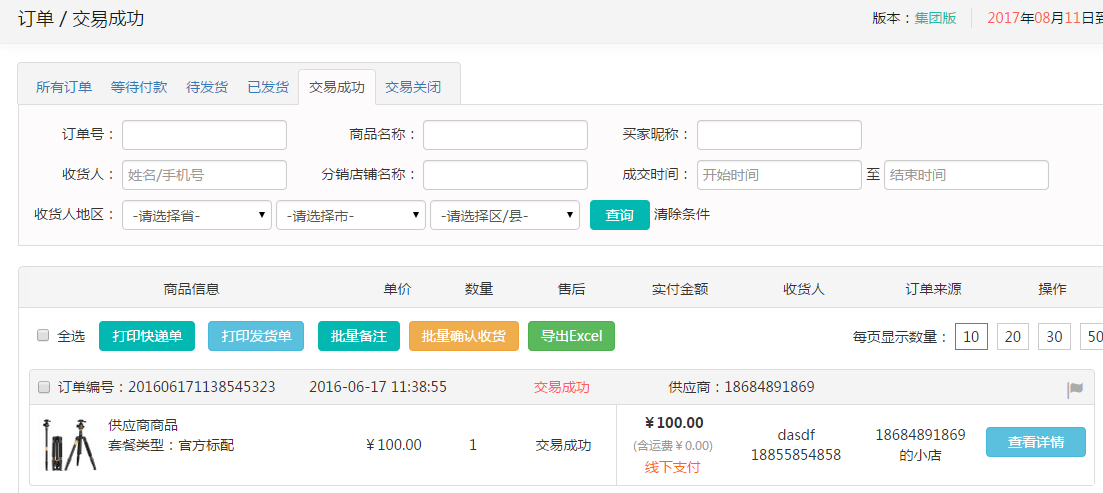
Task: Open the 等待付款 tab
Action: click(x=139, y=87)
